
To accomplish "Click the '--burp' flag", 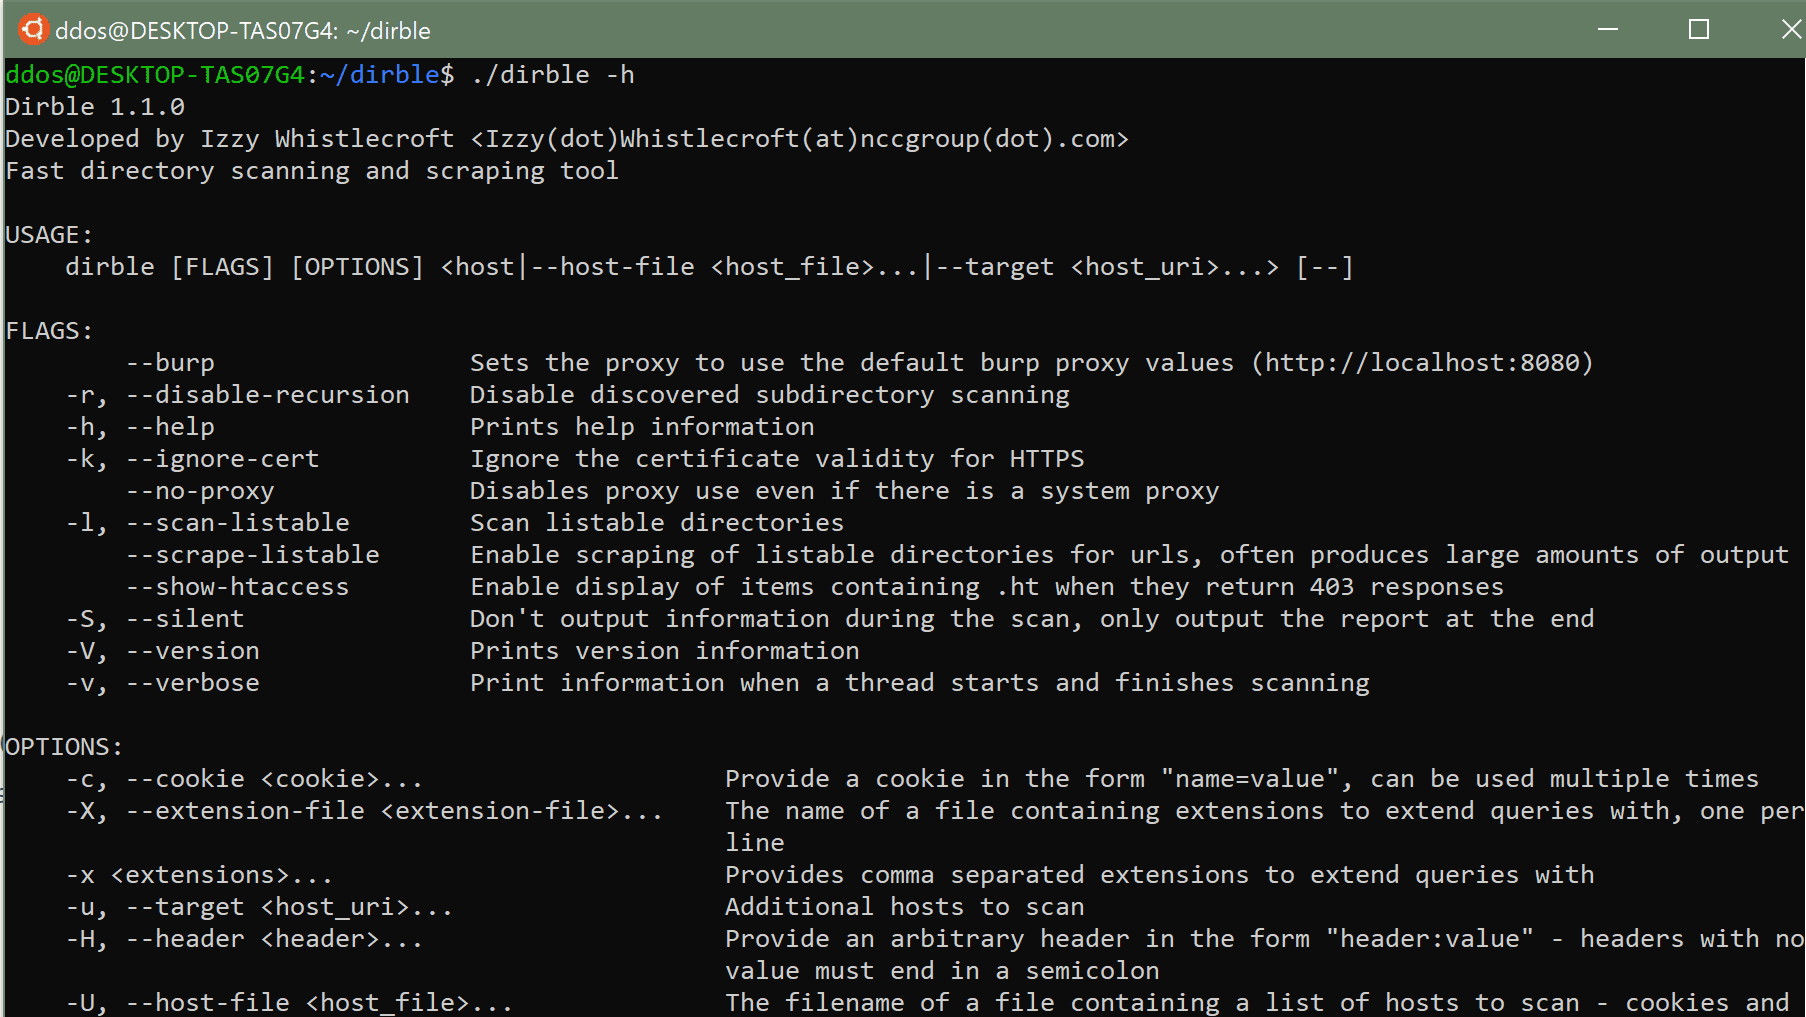I will pos(170,363).
